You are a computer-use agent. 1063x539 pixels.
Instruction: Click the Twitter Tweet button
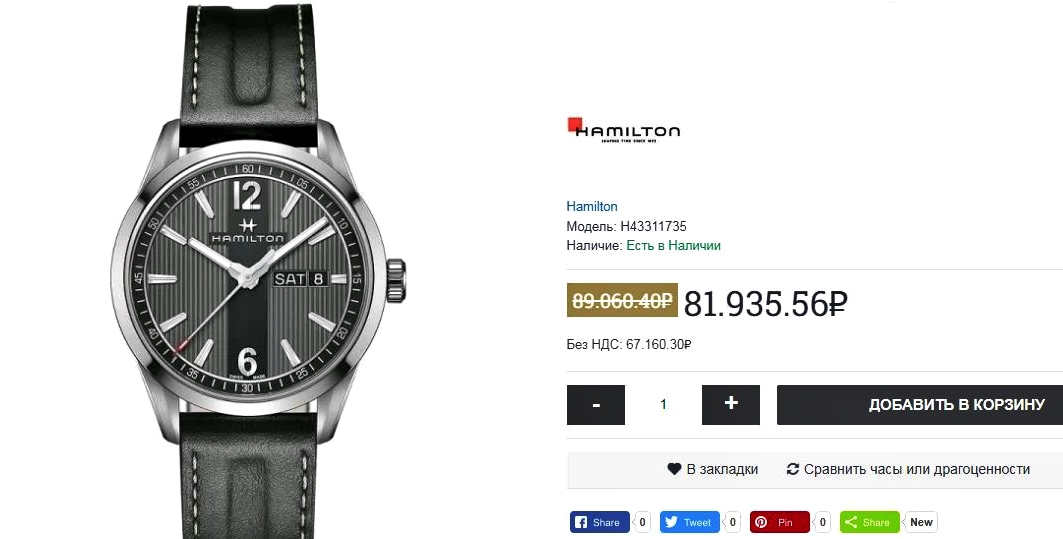[x=689, y=522]
